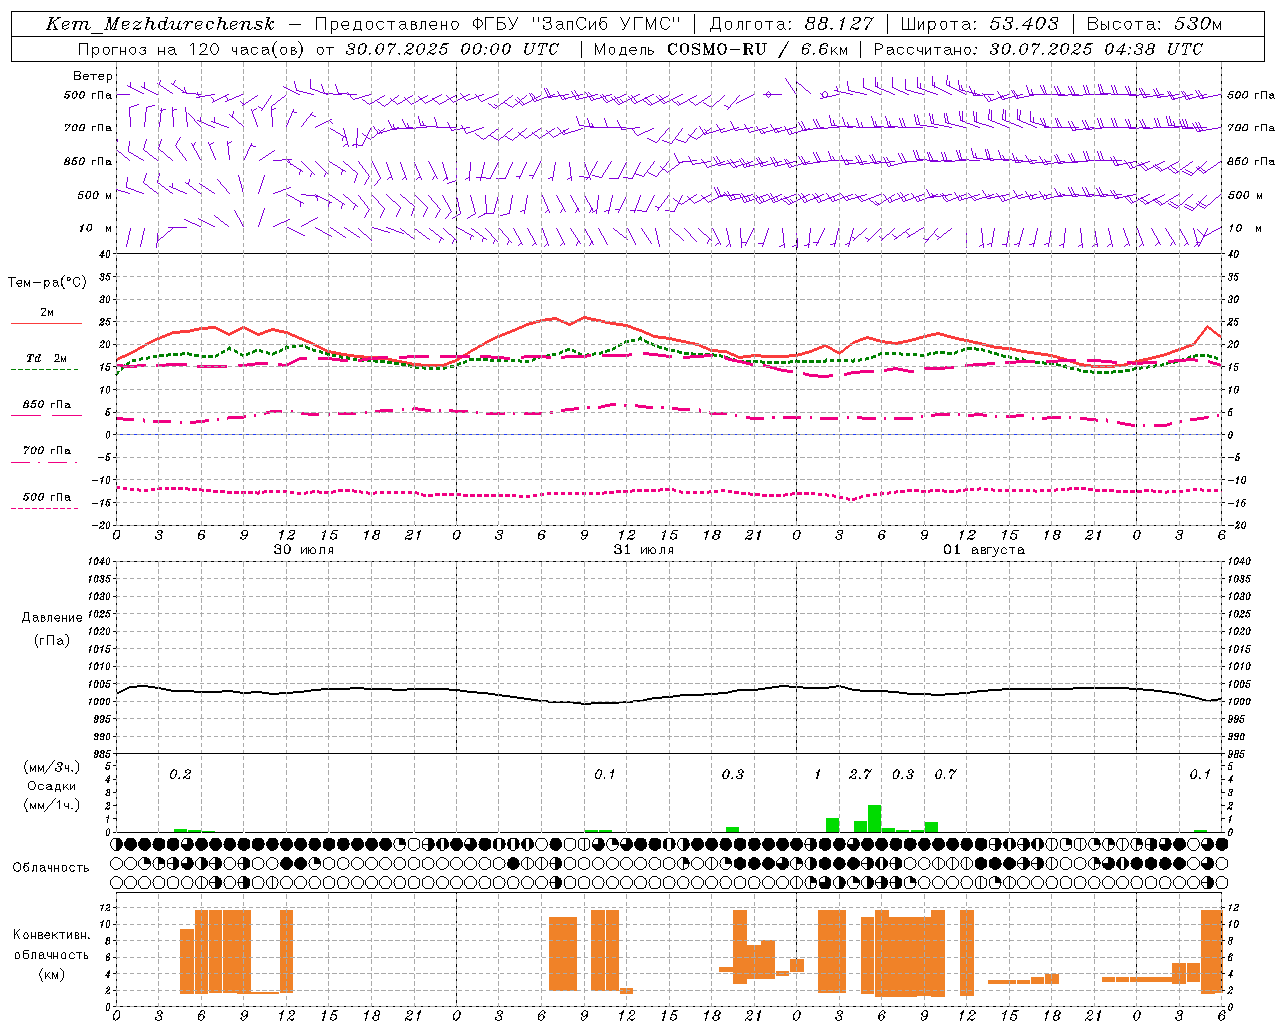Click the date label 01 августа

984,550
